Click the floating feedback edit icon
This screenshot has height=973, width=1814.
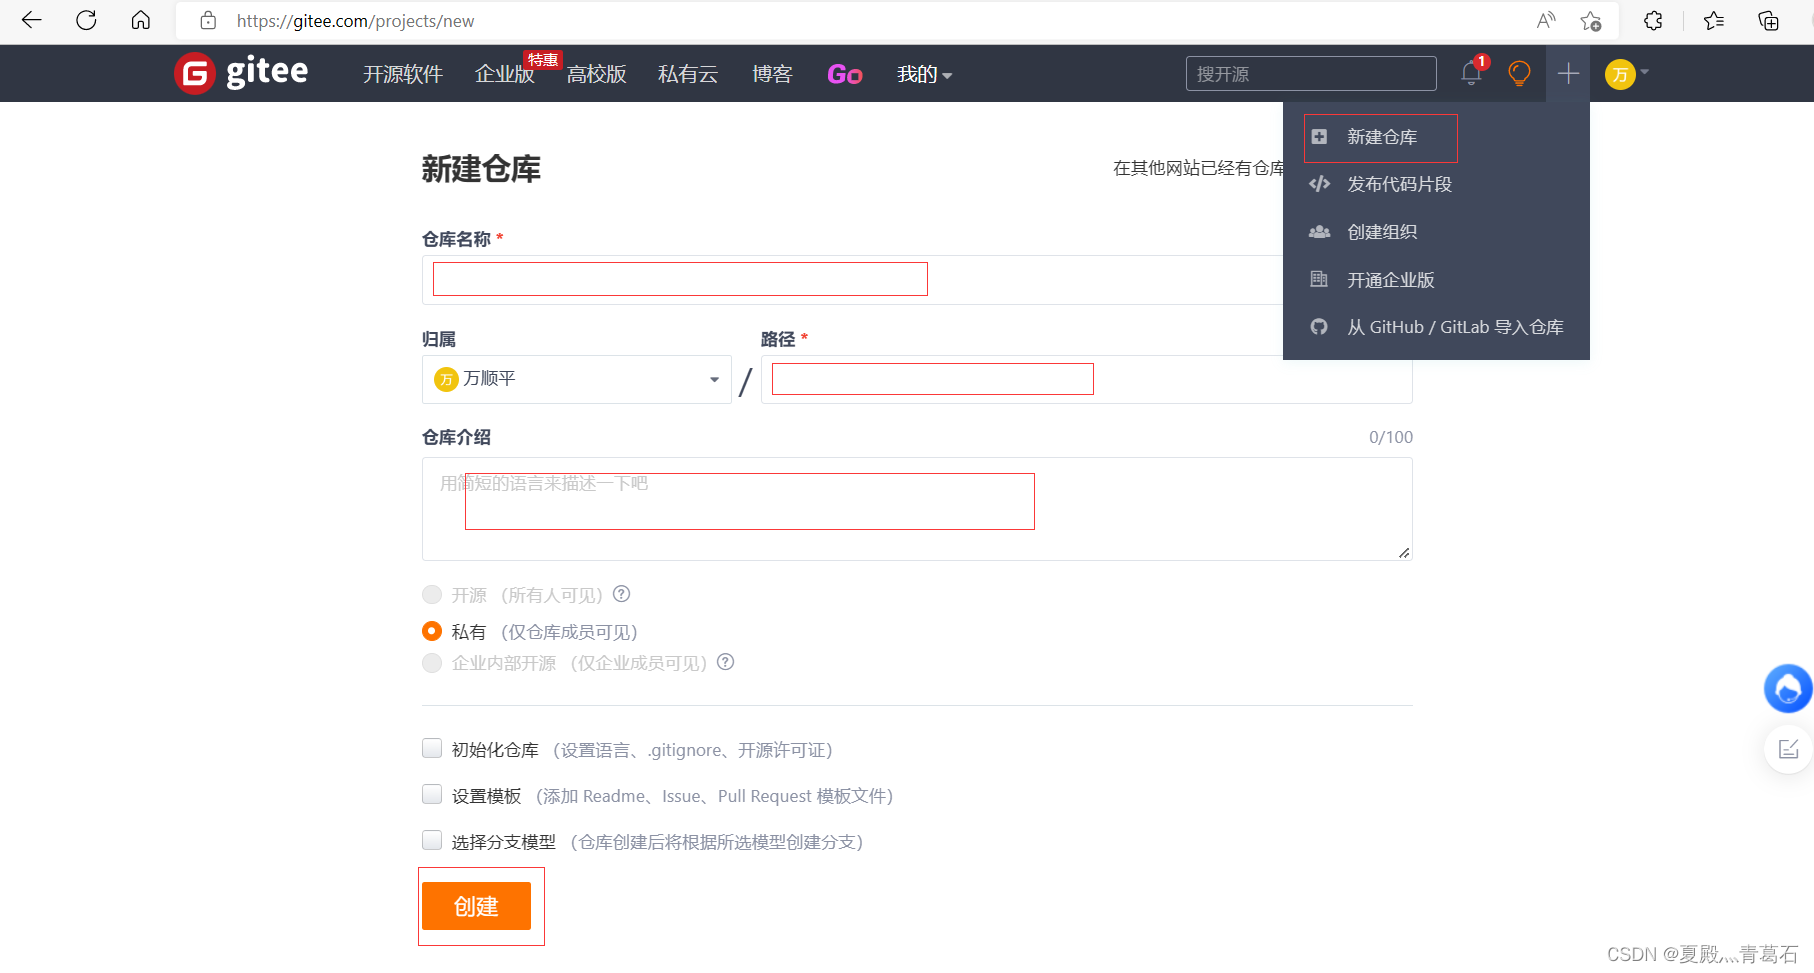click(x=1788, y=748)
